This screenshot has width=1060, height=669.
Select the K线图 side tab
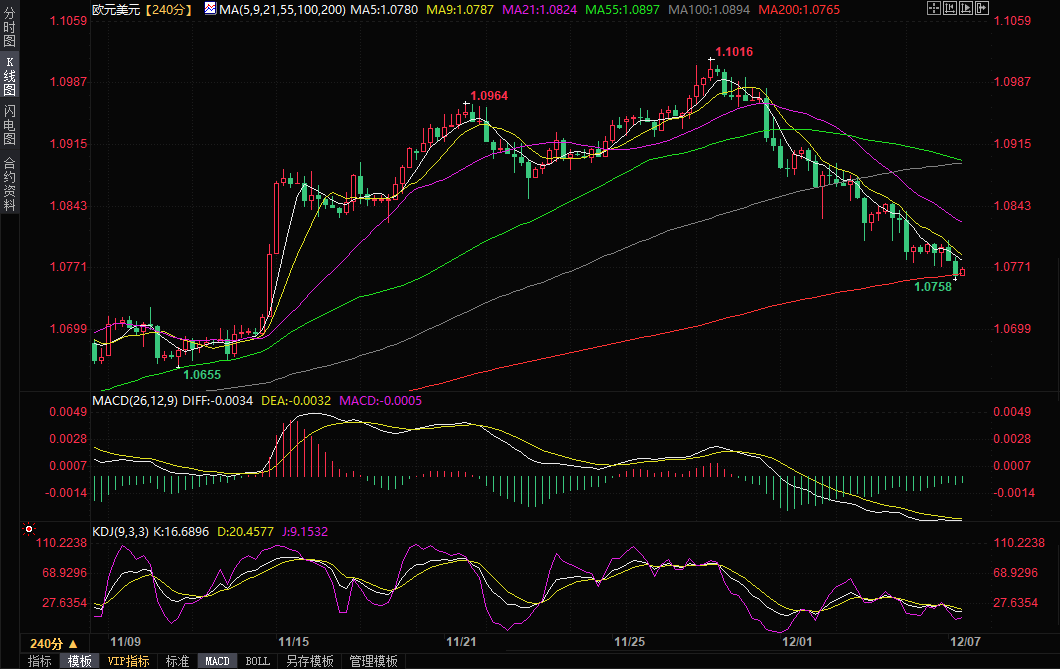pyautogui.click(x=9, y=76)
